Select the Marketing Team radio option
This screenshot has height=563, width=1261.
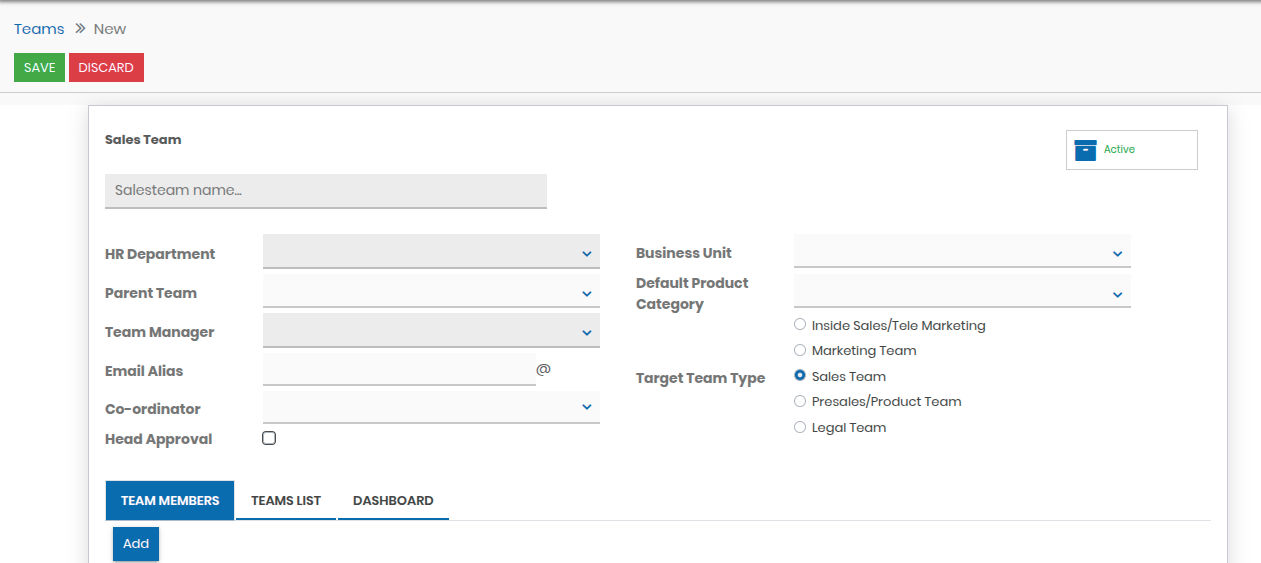[800, 351]
